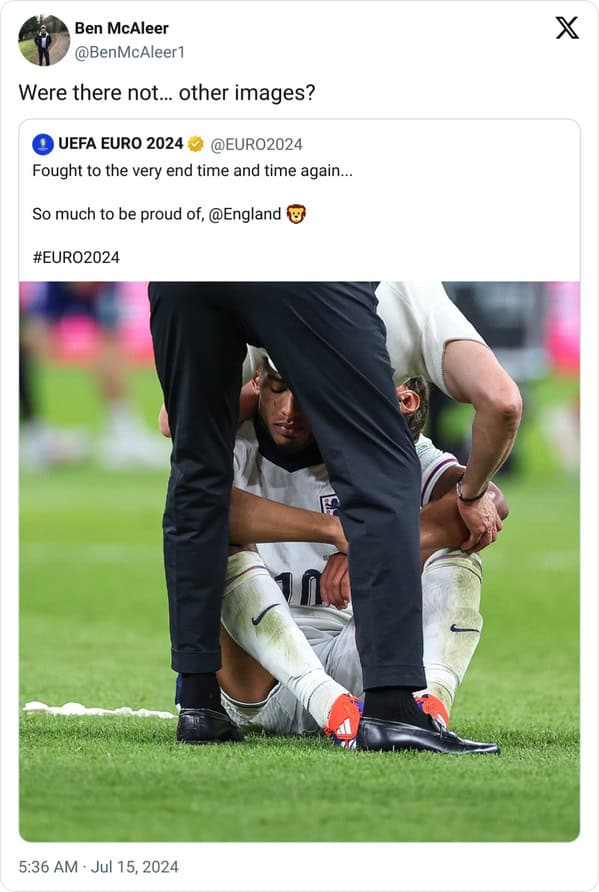Open the quoted tweet's player photo
This screenshot has width=599, height=892.
[300, 561]
